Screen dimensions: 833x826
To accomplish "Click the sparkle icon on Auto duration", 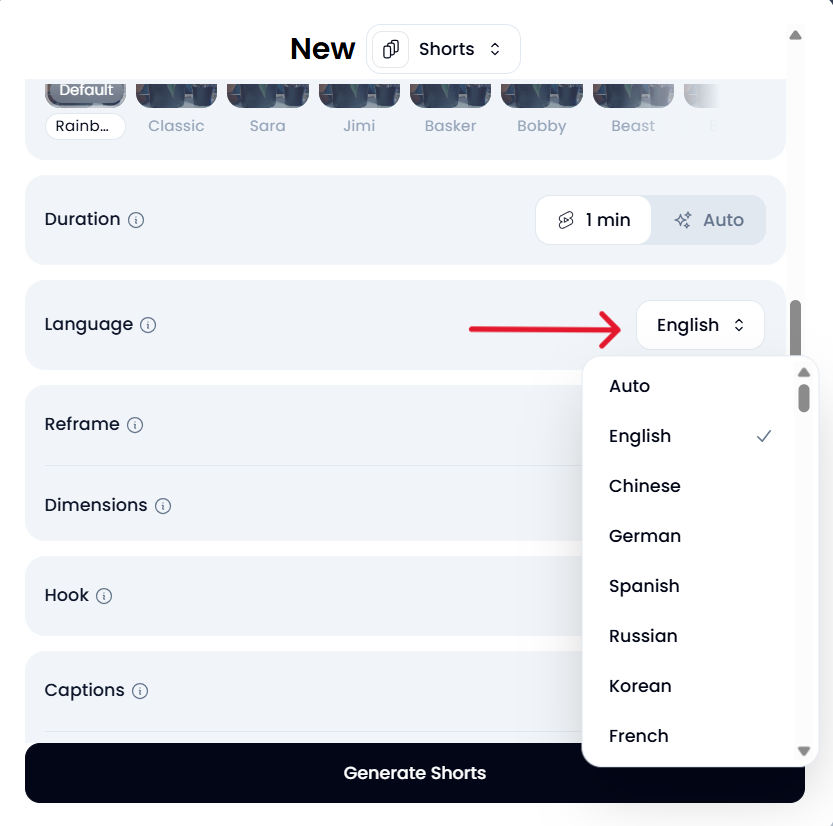I will click(x=683, y=220).
